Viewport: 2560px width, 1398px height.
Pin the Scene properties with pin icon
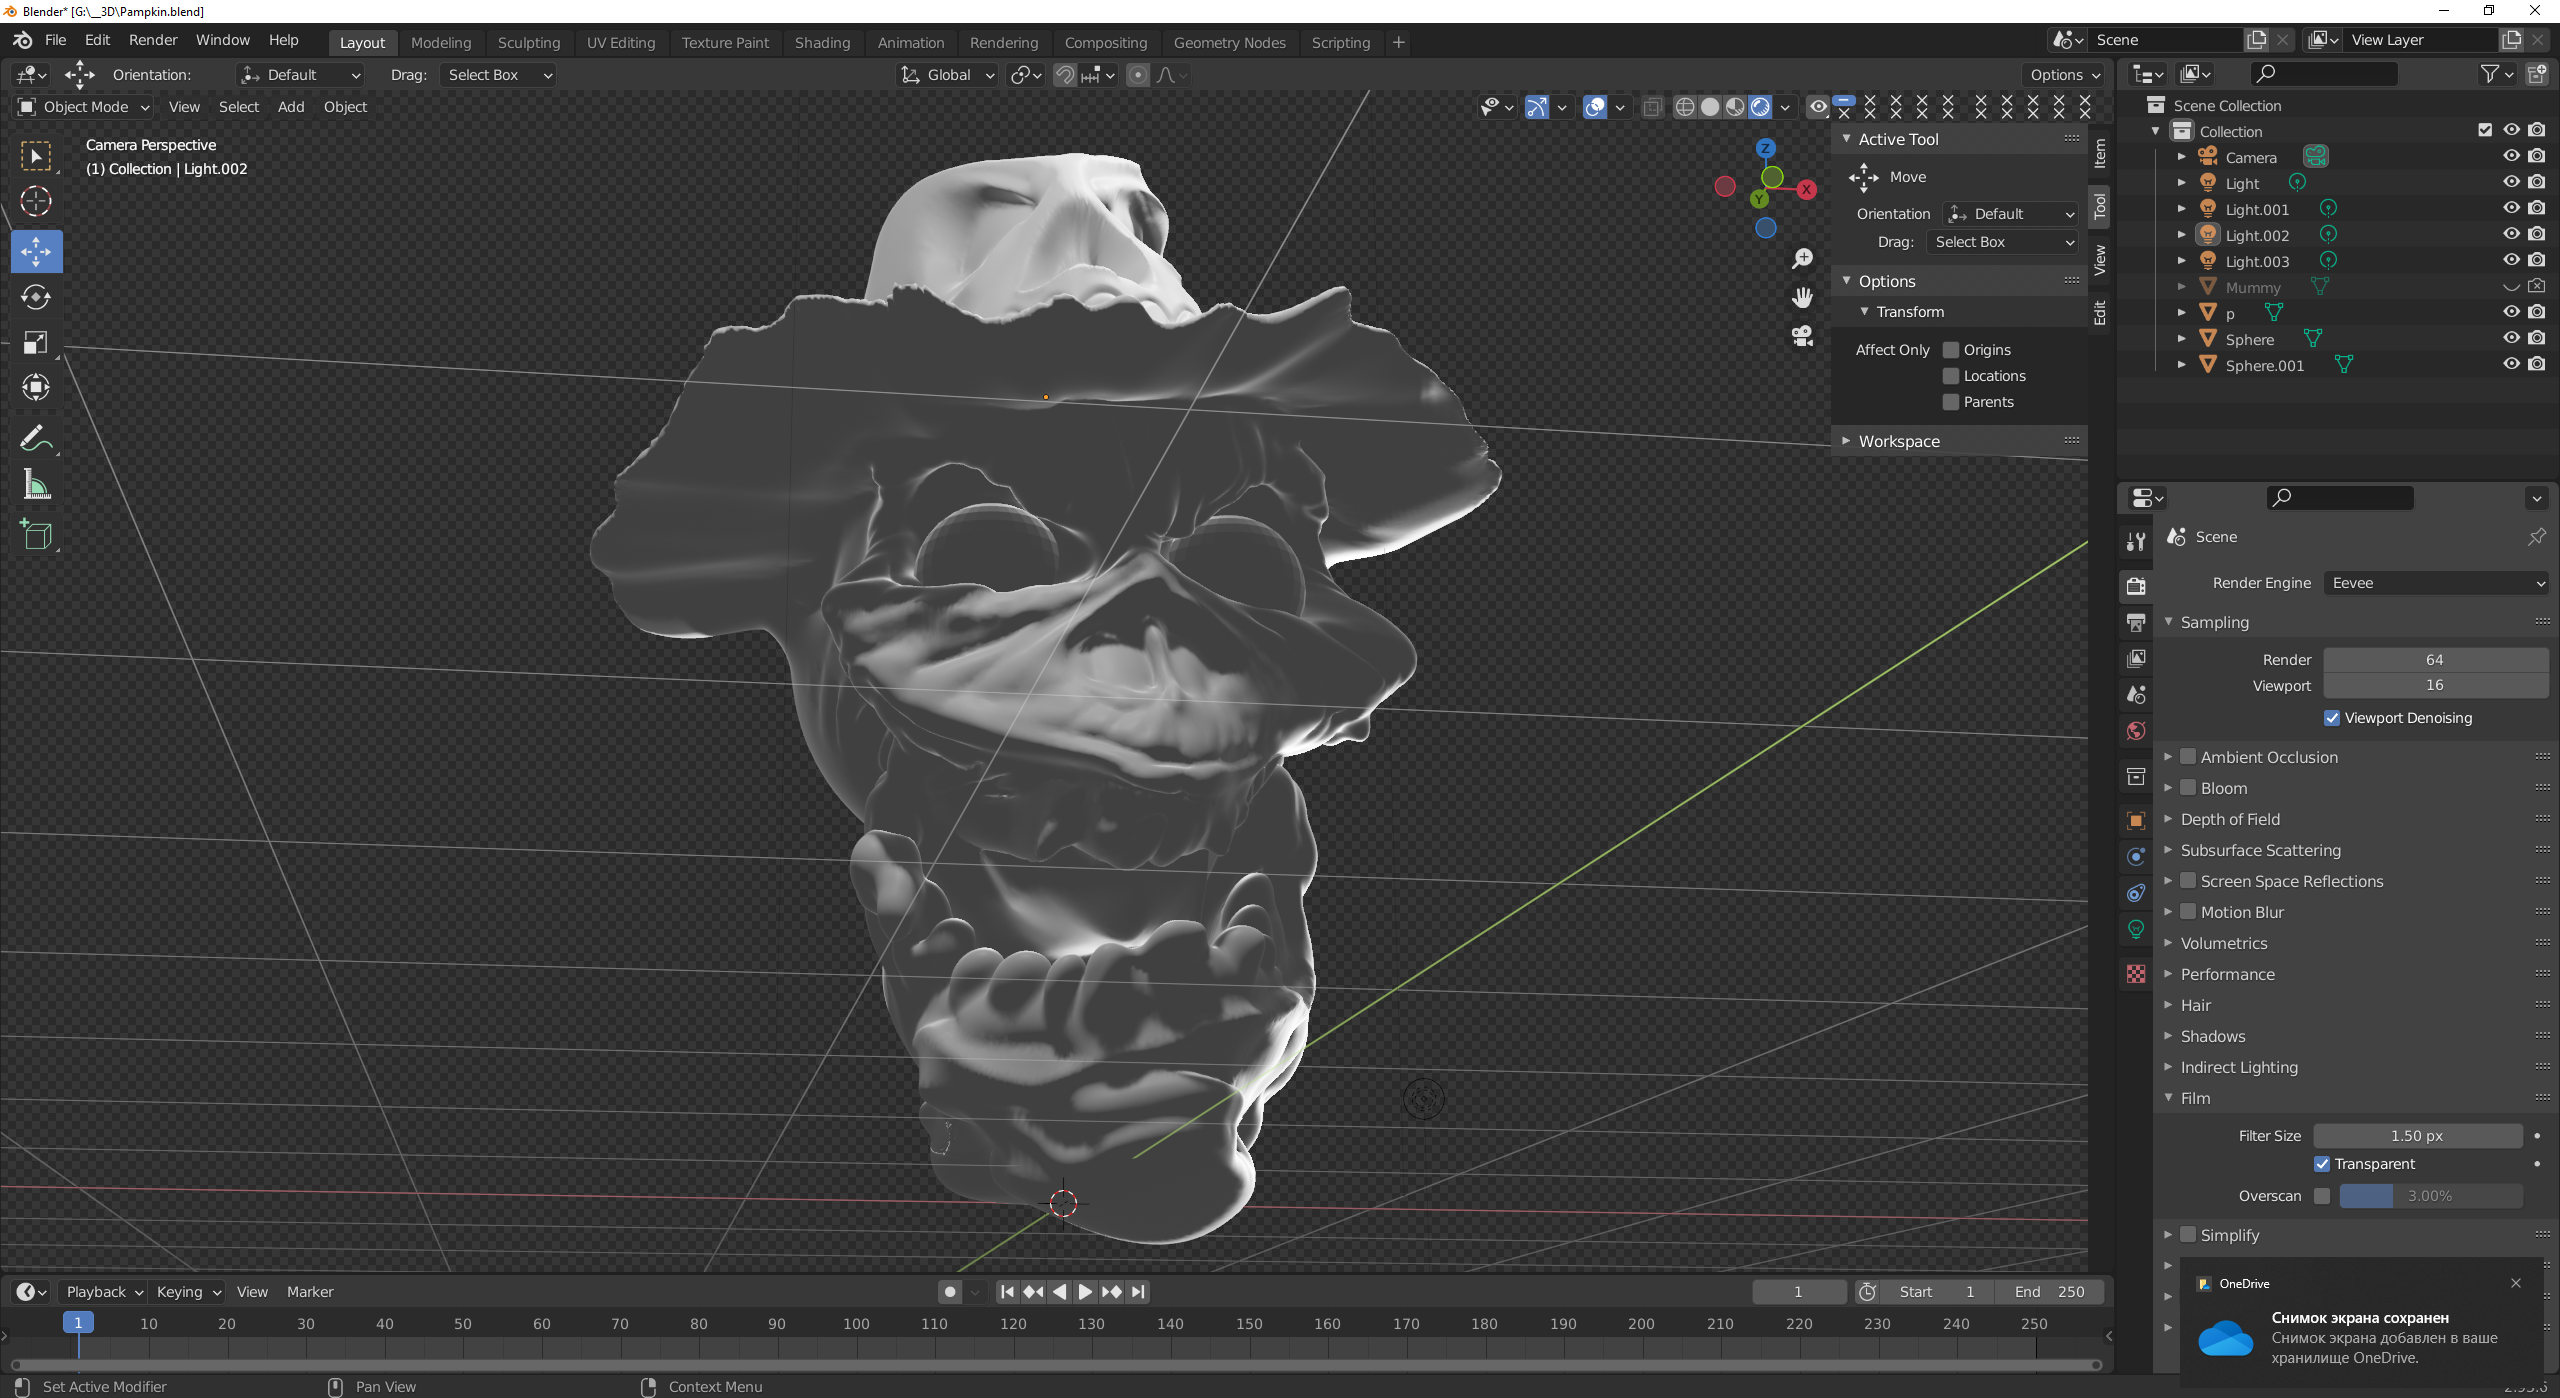2536,537
